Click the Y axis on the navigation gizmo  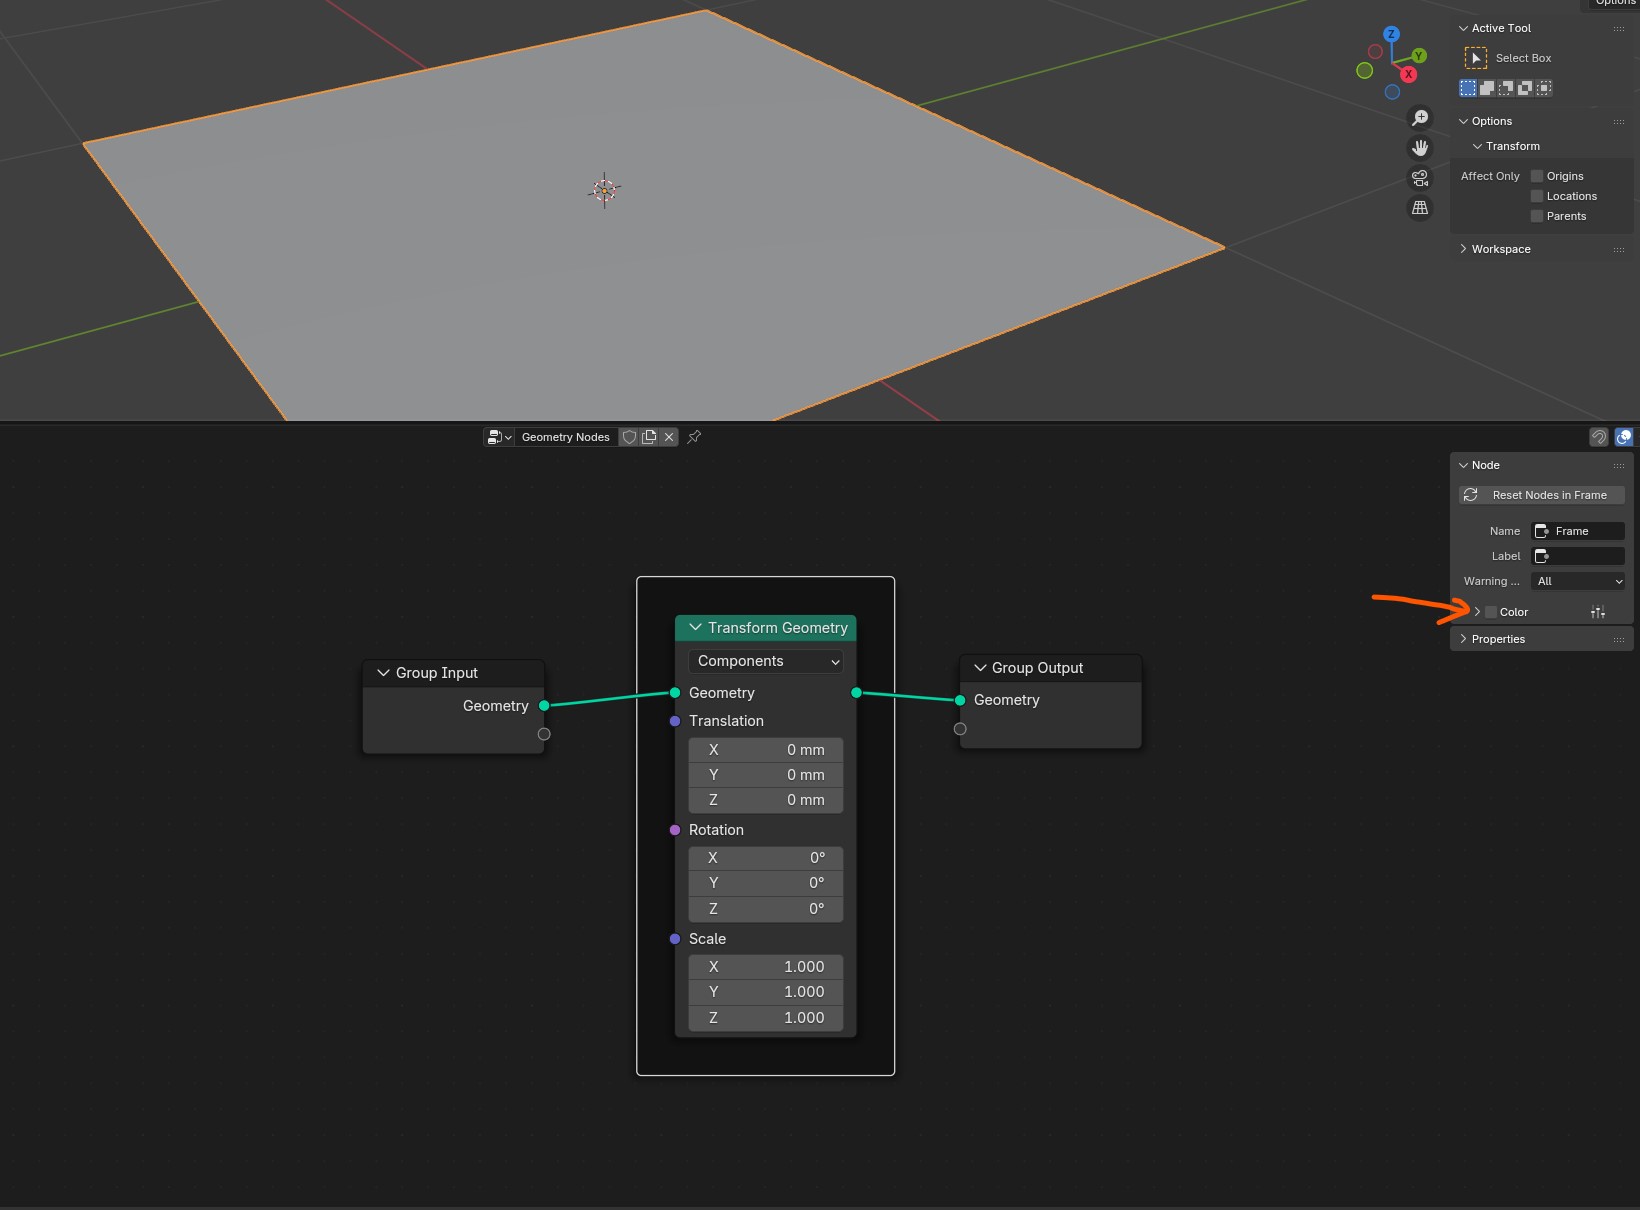1419,56
